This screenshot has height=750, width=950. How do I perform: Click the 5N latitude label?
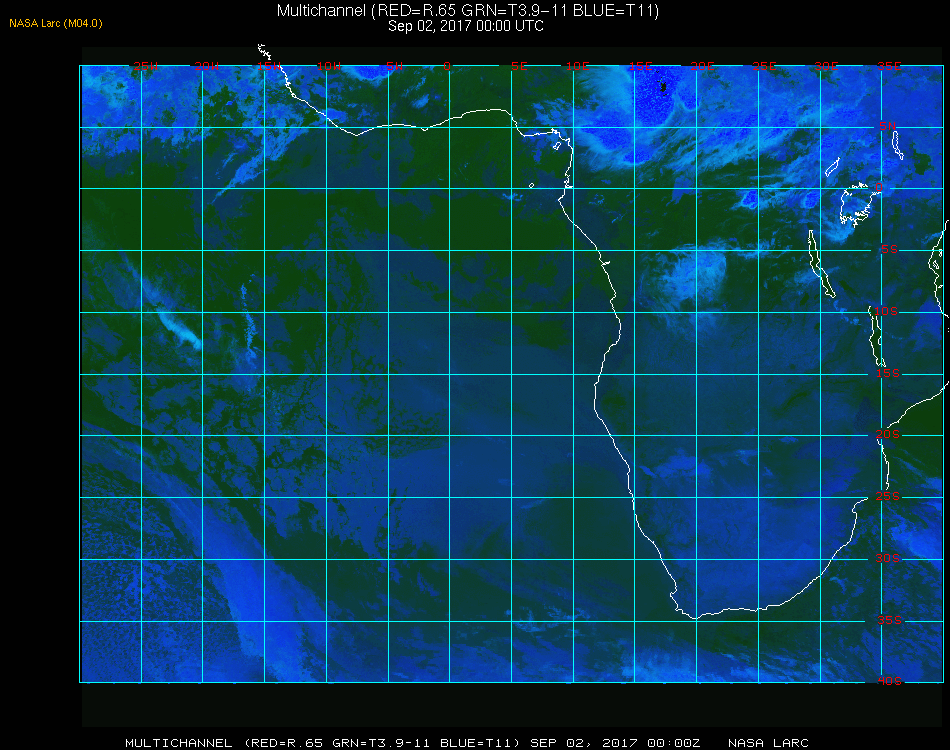pos(887,126)
